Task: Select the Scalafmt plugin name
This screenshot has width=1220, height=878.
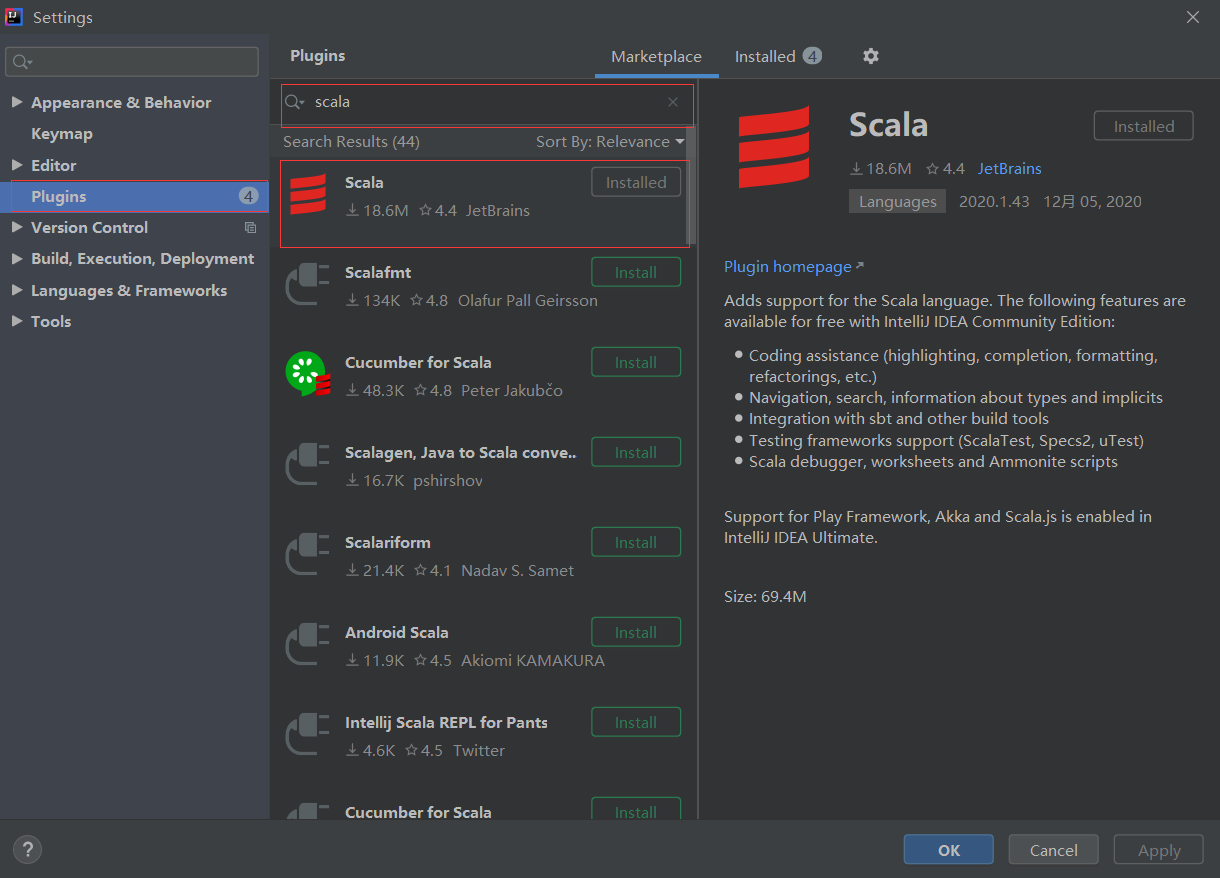Action: click(x=378, y=272)
